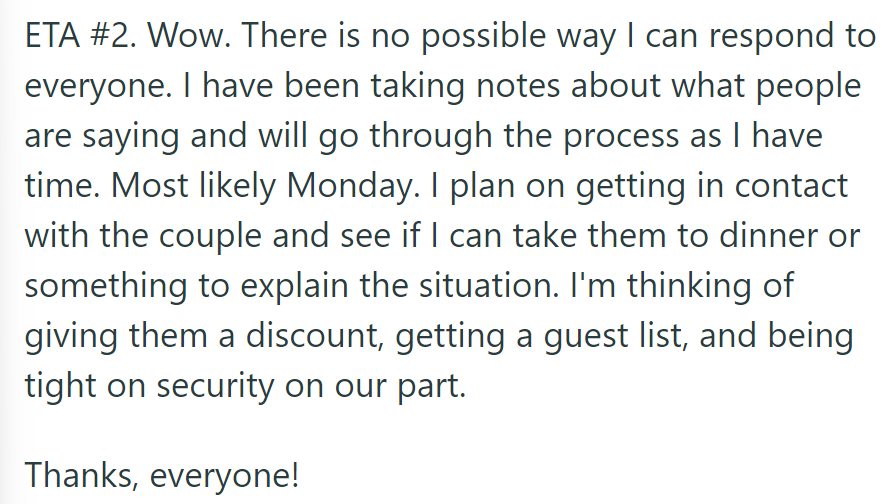This screenshot has width=893, height=504.
Task: Click the word "Wow." in the first line
Action: pos(189,35)
